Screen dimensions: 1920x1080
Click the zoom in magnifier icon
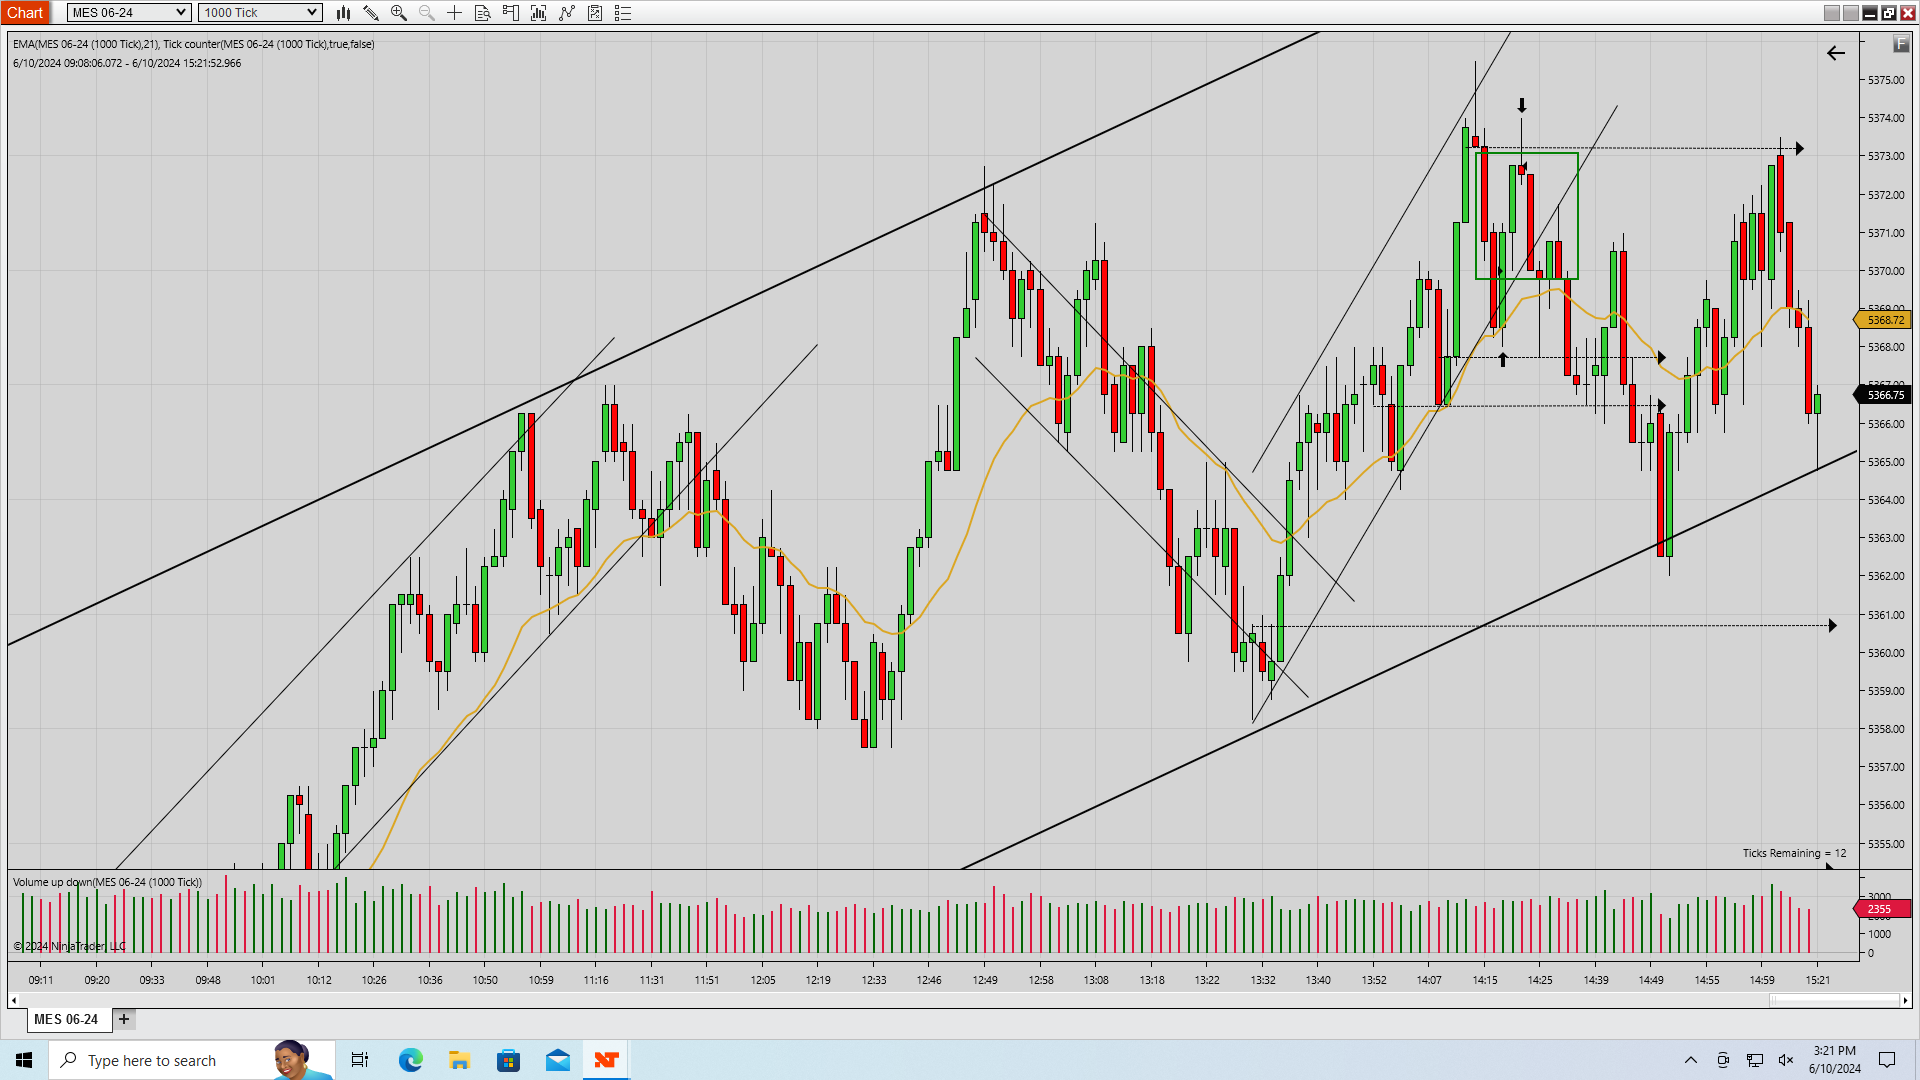(399, 13)
